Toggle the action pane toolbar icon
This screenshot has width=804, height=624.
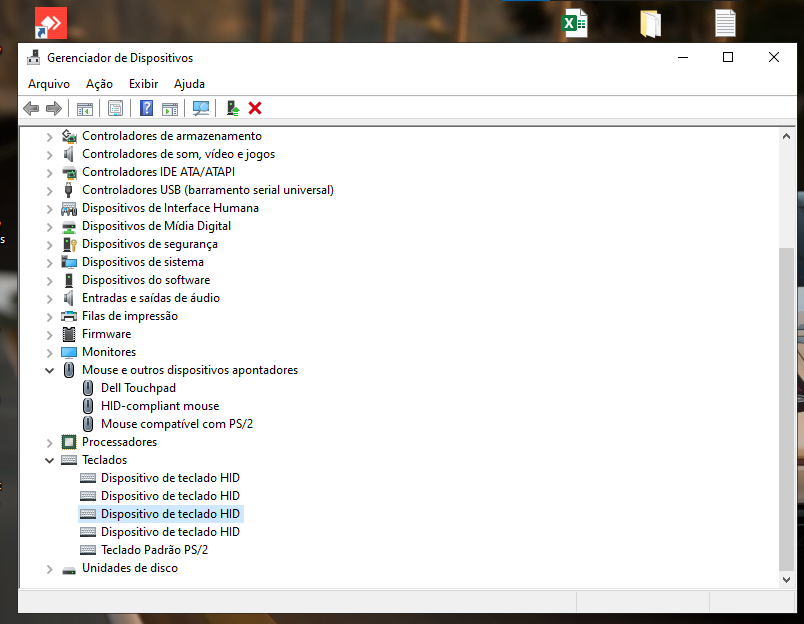(x=170, y=108)
